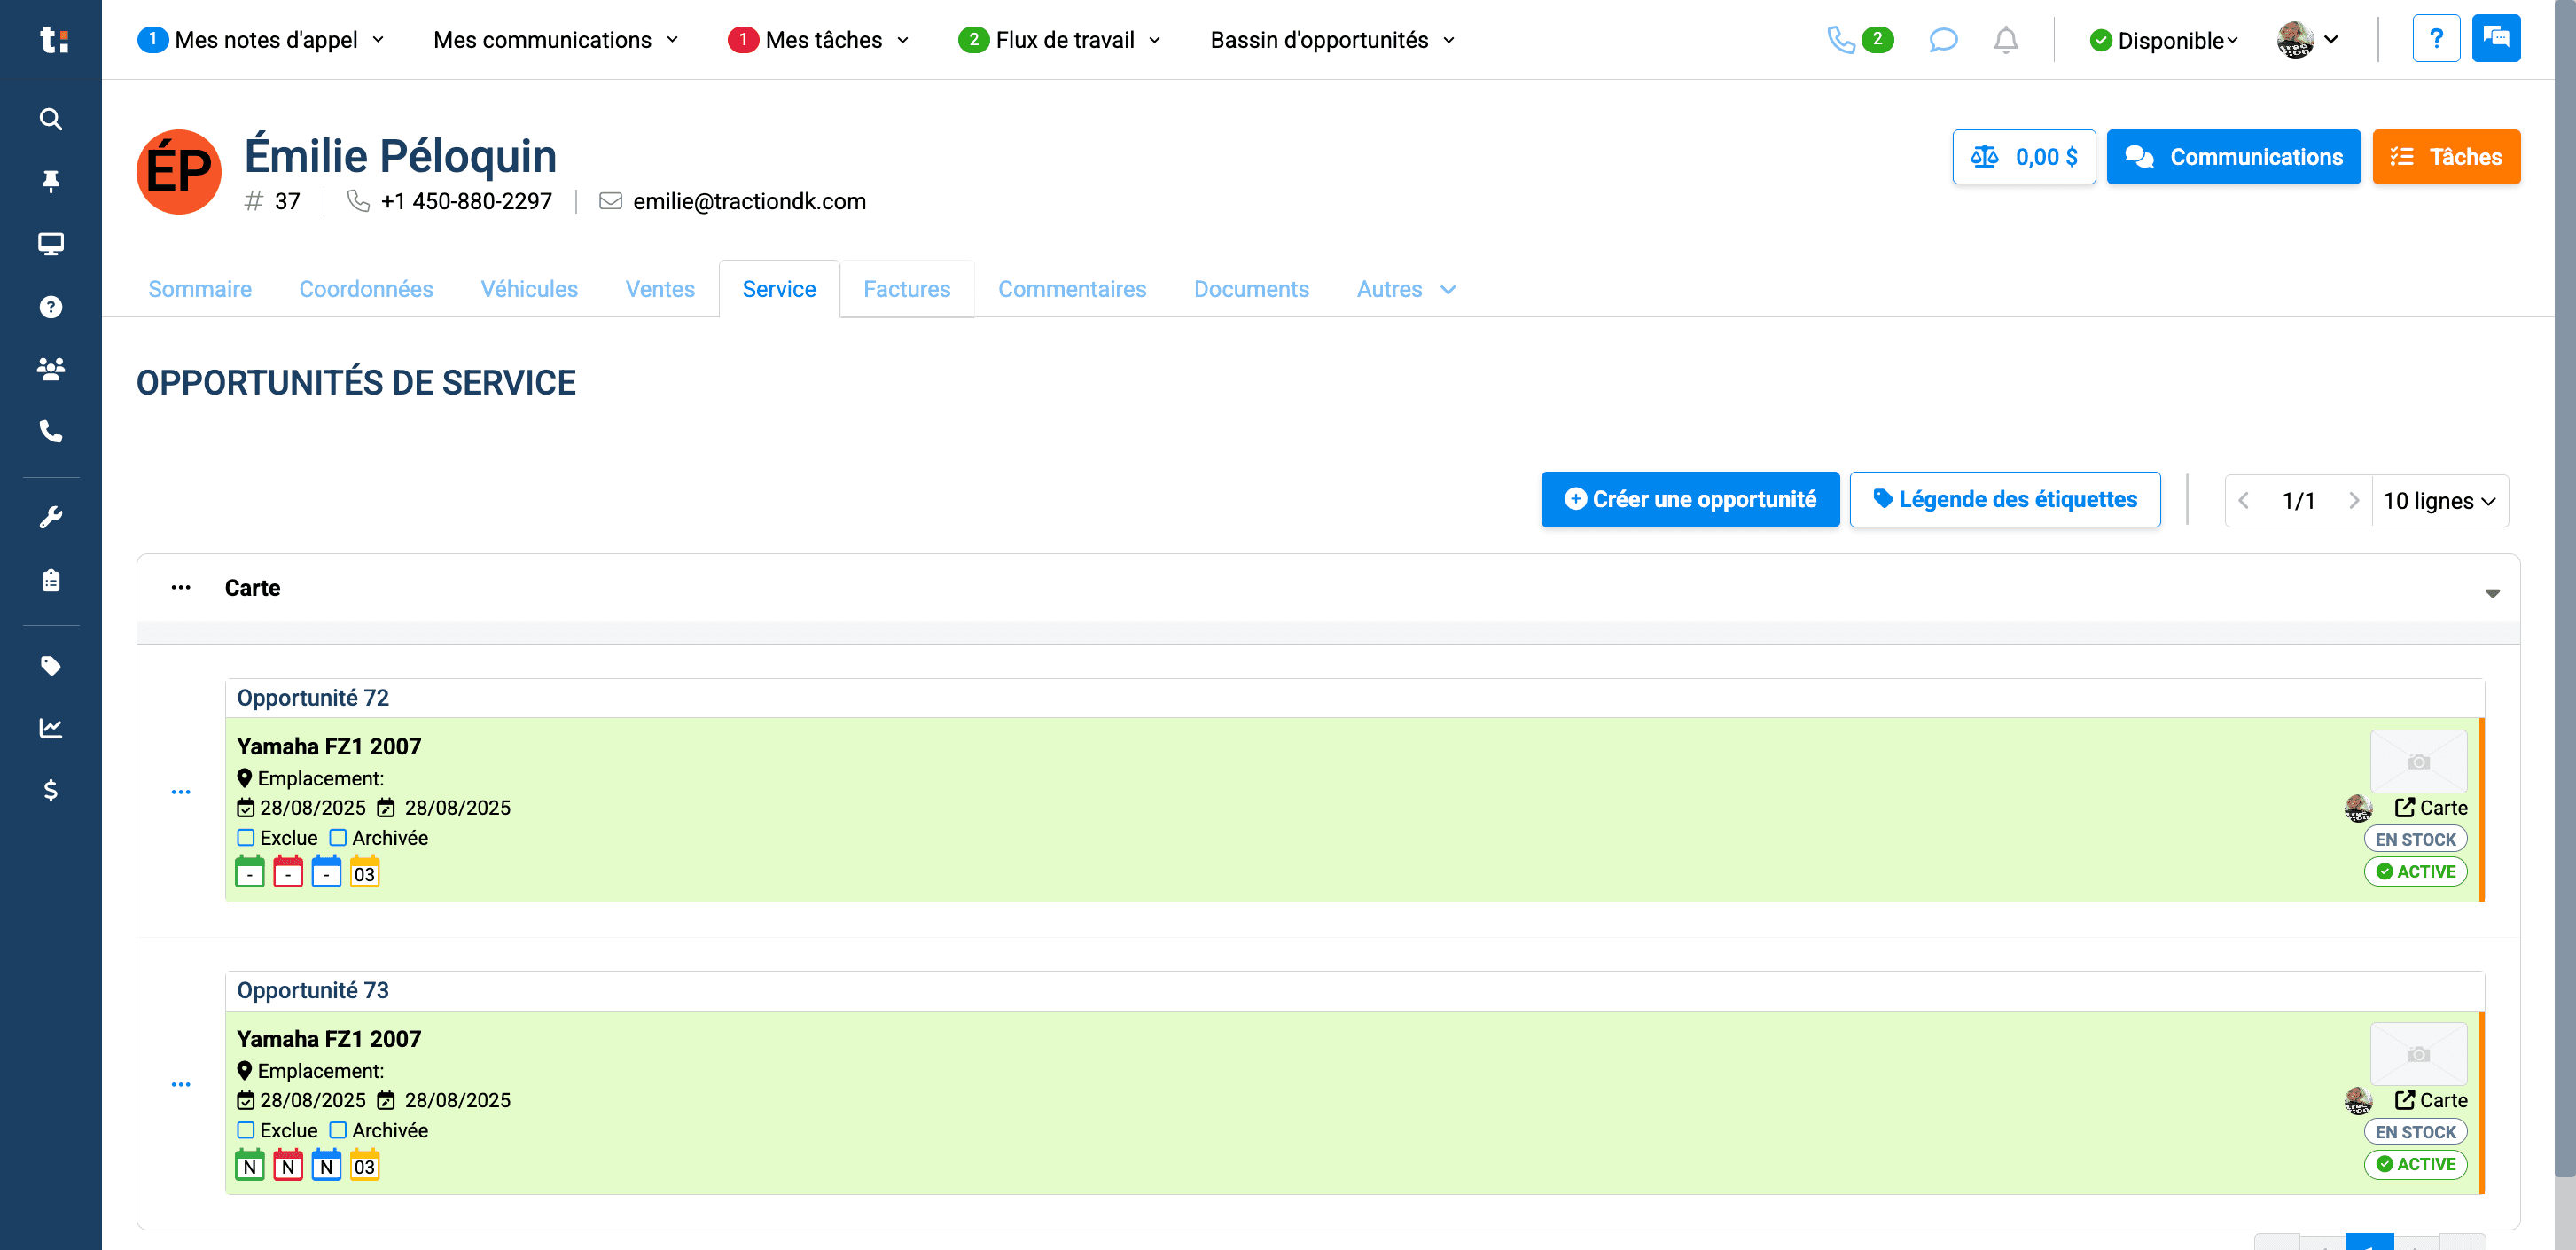Expand Mes notes d'appel dropdown
Image resolution: width=2576 pixels, height=1250 pixels.
[x=261, y=40]
